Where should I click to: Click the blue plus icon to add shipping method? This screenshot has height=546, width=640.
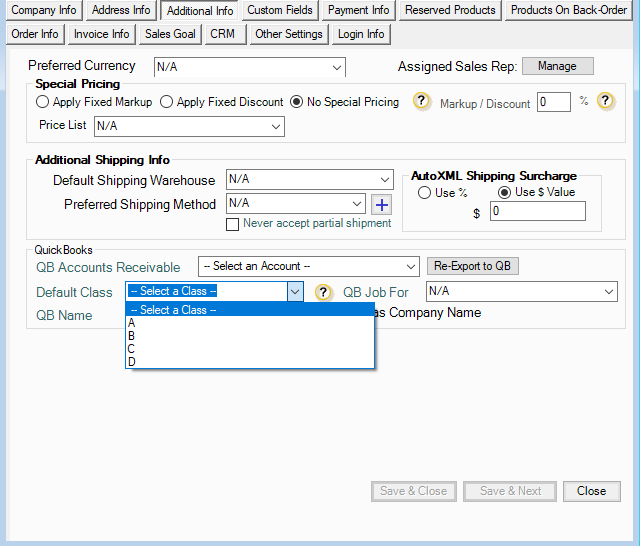[x=381, y=204]
